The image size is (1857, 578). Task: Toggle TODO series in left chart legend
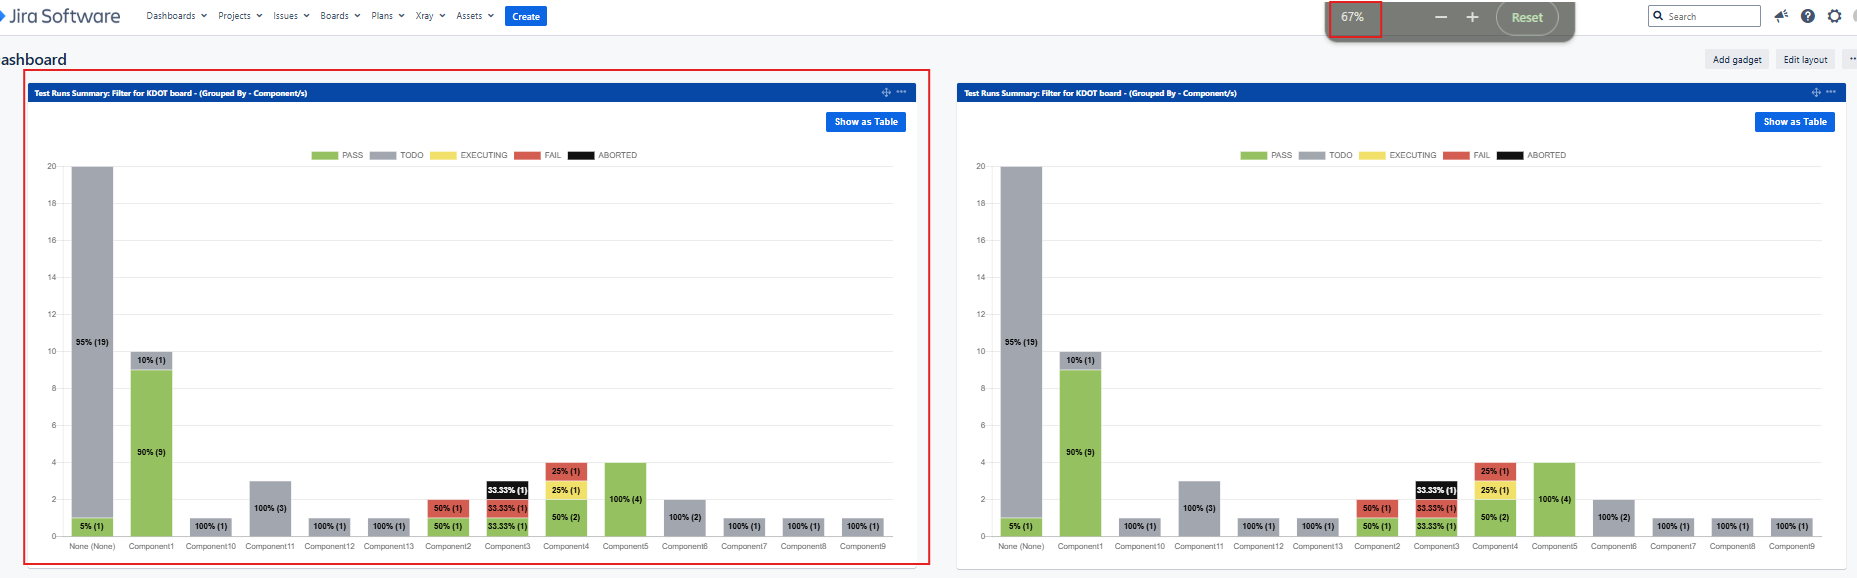pyautogui.click(x=396, y=155)
